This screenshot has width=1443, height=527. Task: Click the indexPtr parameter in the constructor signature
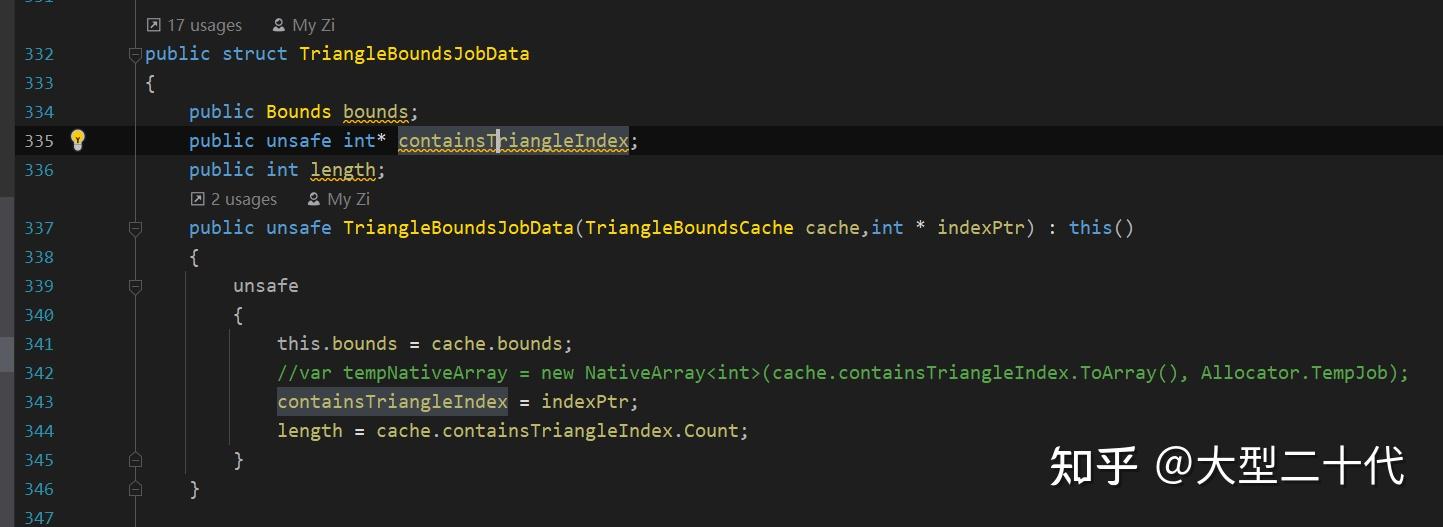[981, 228]
